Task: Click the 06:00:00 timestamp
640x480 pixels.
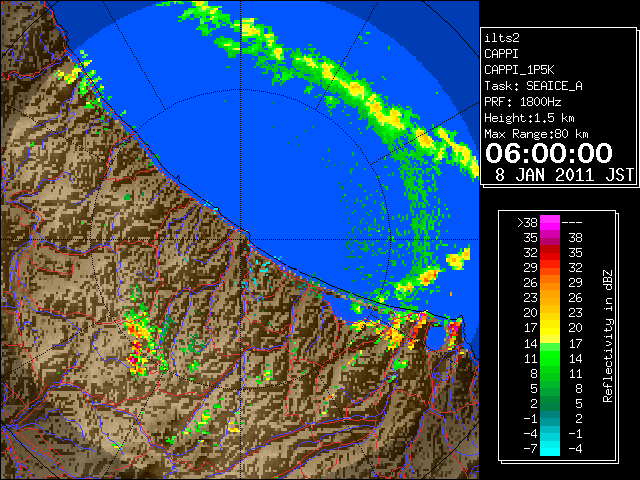Action: (549, 153)
